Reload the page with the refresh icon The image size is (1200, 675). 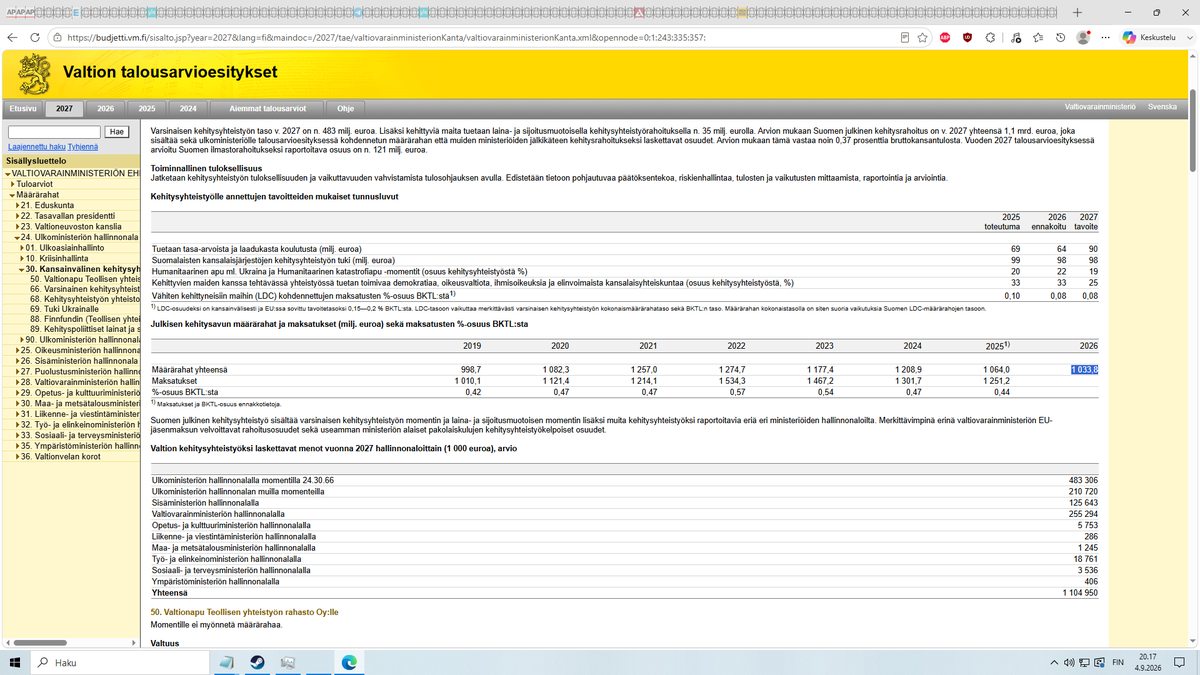[34, 37]
